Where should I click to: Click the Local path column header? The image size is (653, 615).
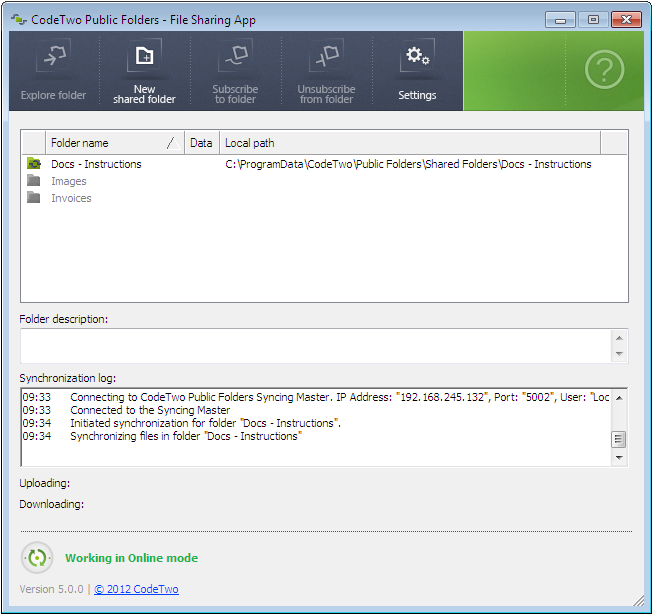click(410, 143)
